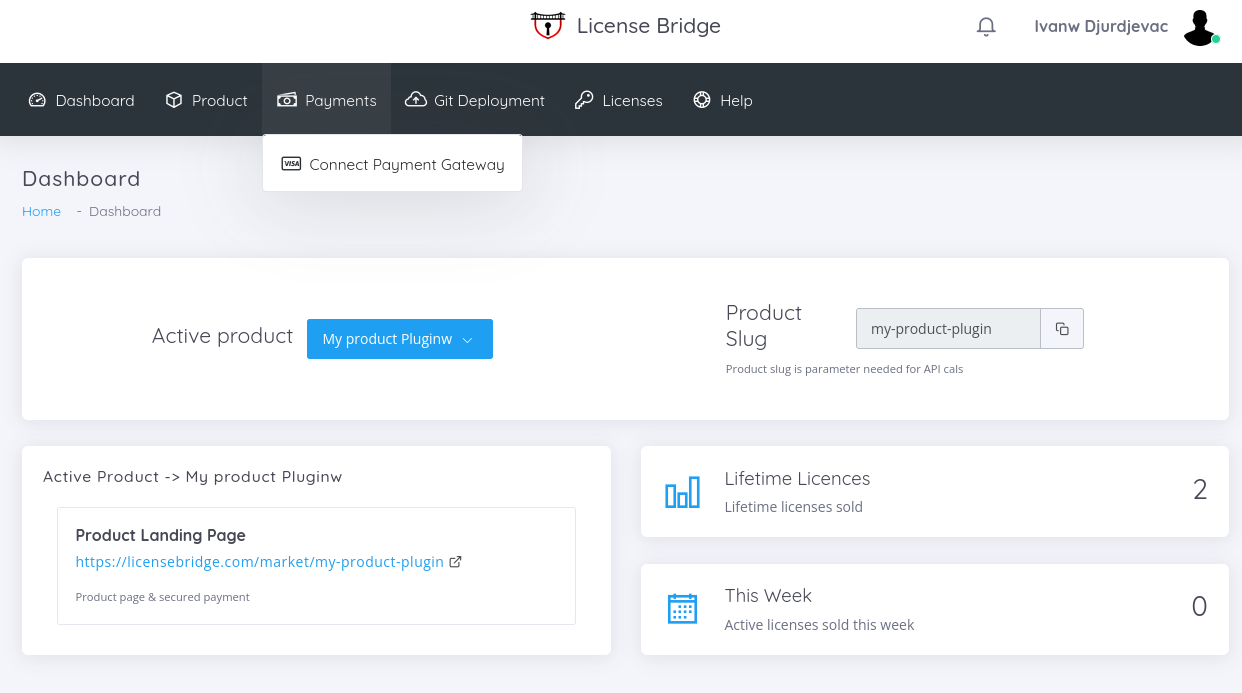Viewport: 1242px width, 693px height.
Task: Select Connect Payment Gateway option
Action: tap(392, 164)
